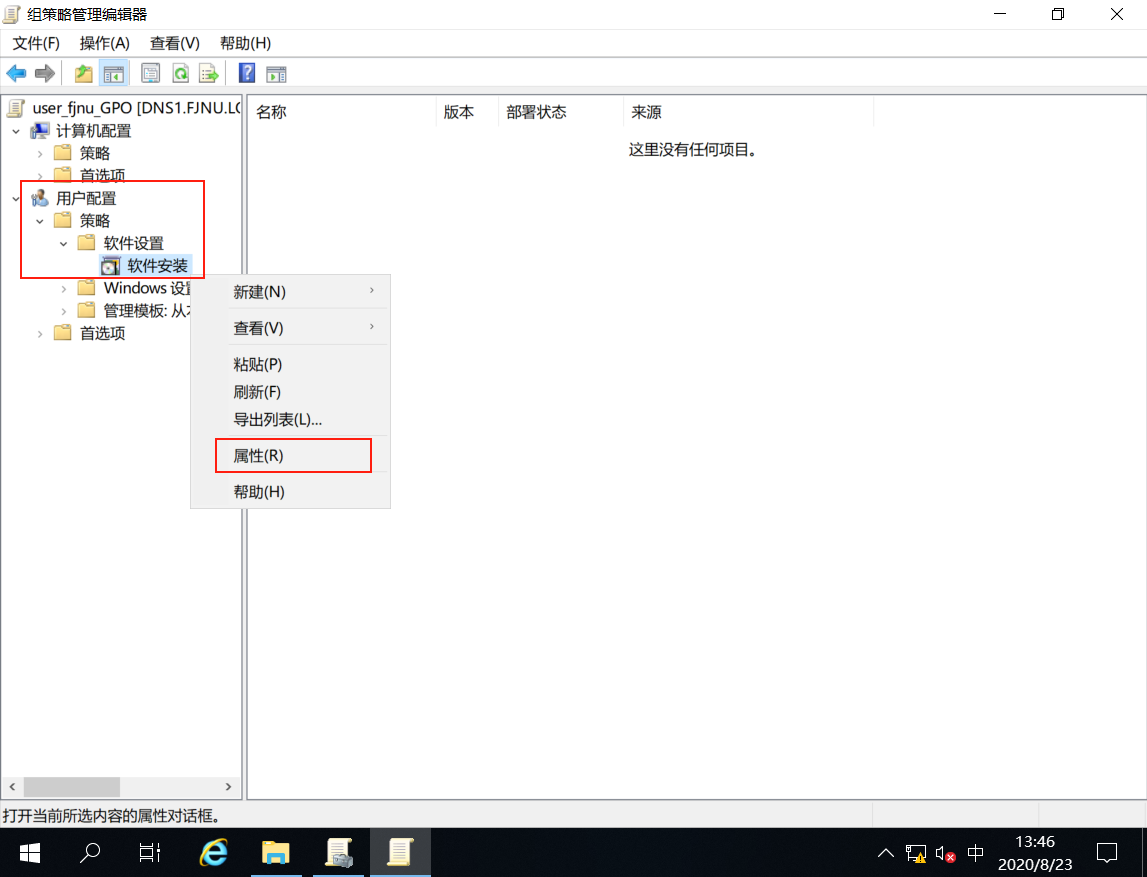Screen dimensions: 1147x877
Task: Collapse the 软件设置 tree node
Action: point(63,244)
